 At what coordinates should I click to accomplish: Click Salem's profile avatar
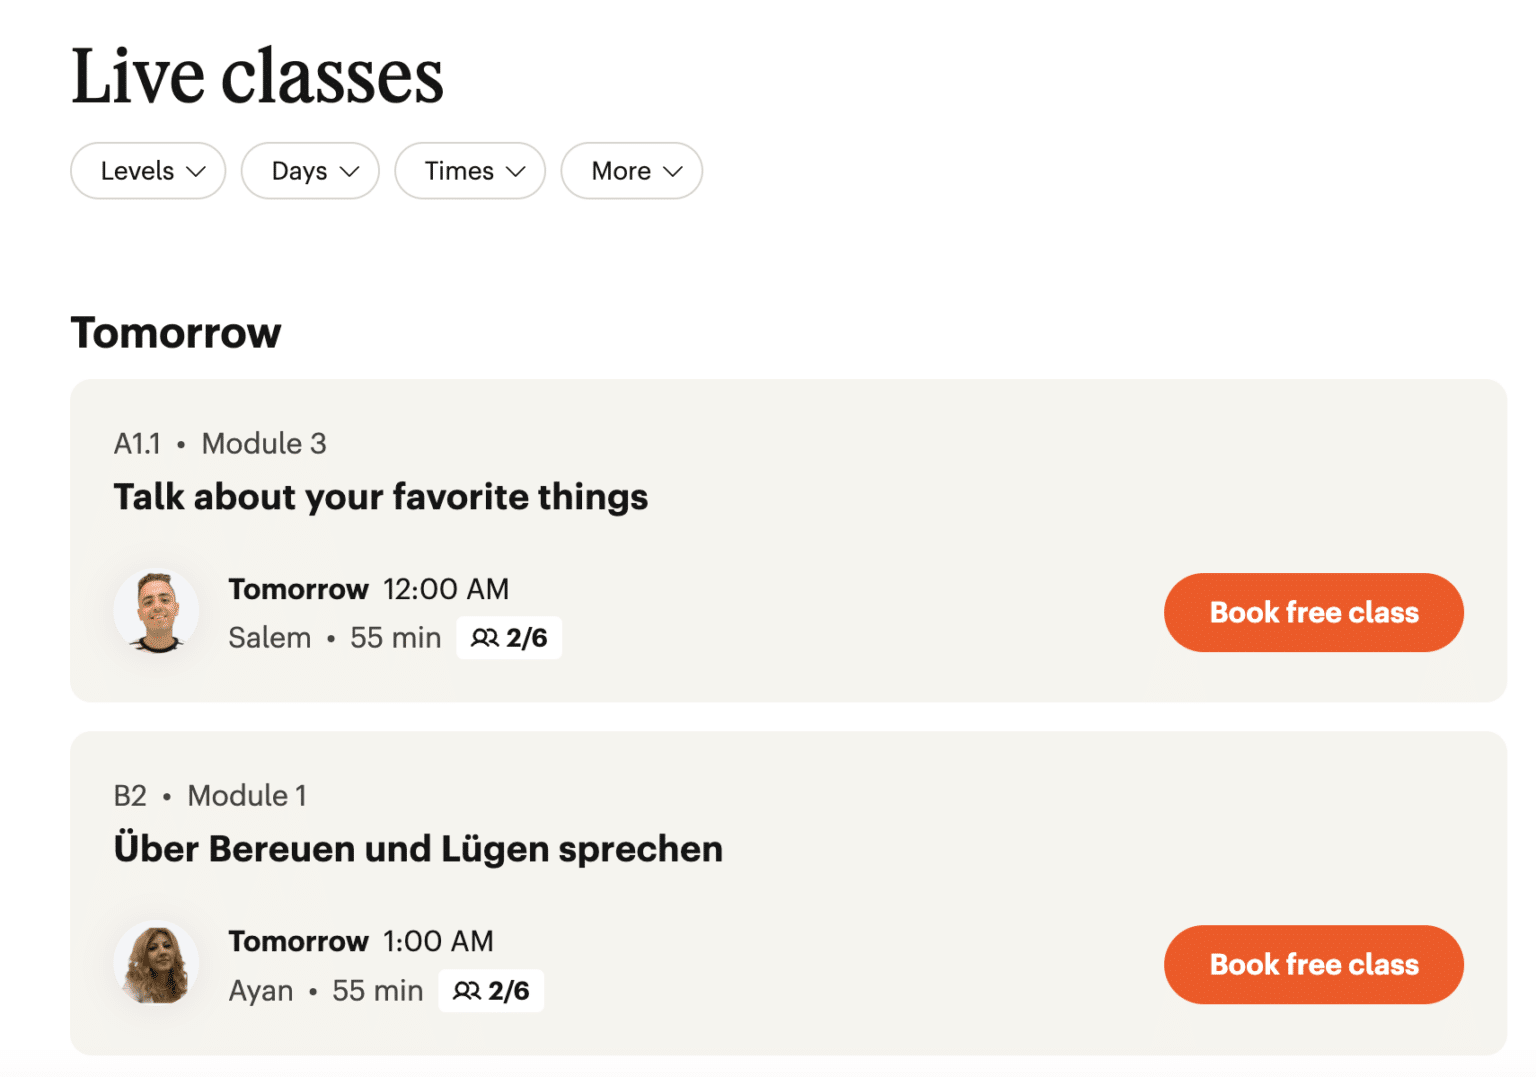coord(157,611)
